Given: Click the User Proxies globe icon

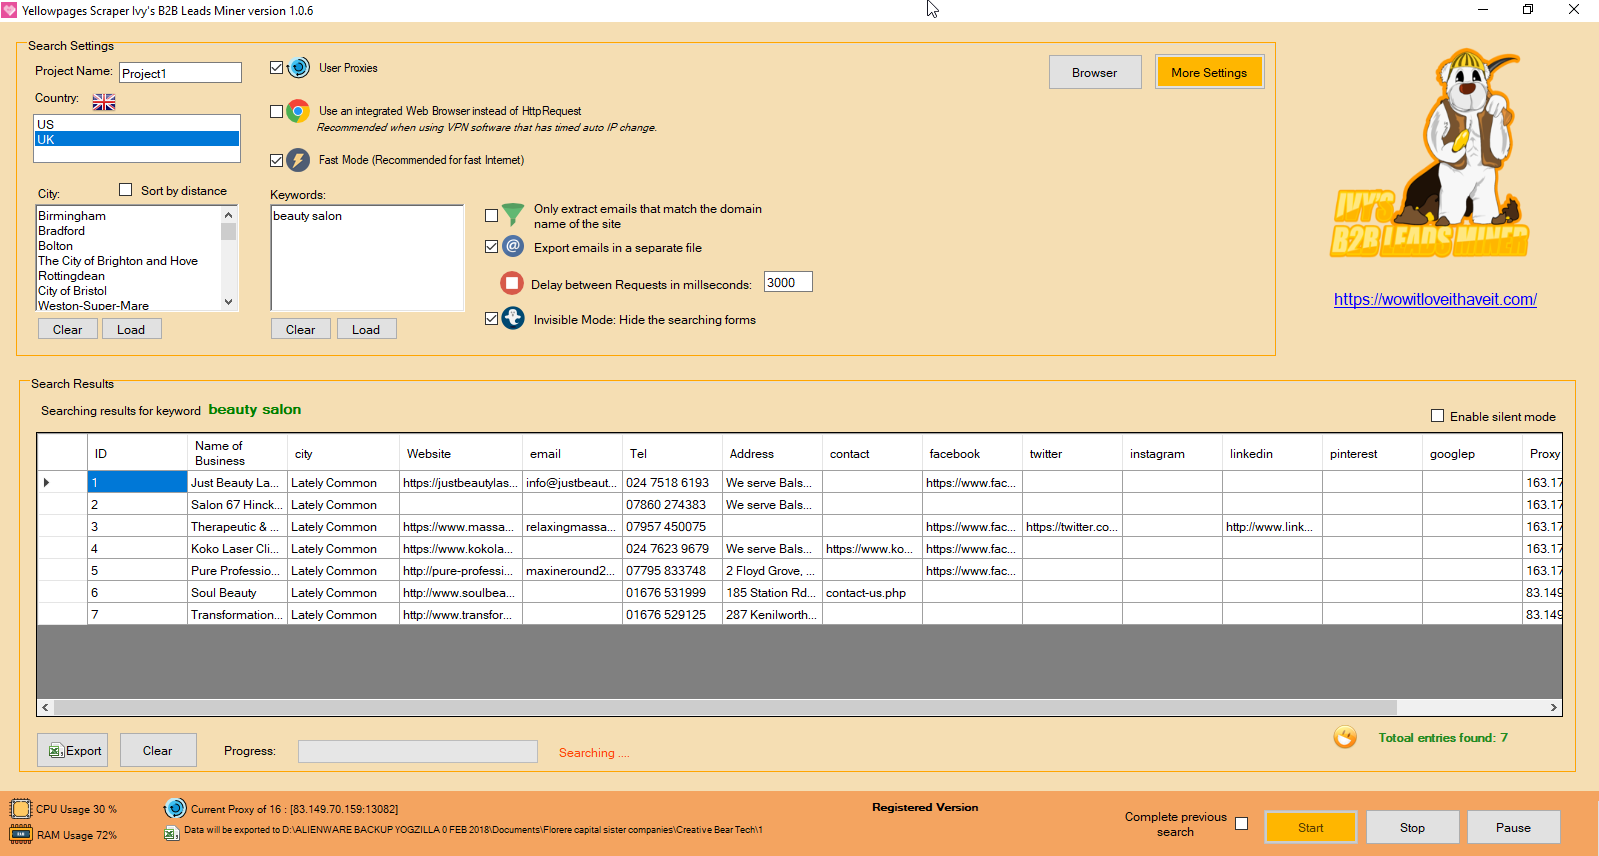Looking at the screenshot, I should coord(298,68).
